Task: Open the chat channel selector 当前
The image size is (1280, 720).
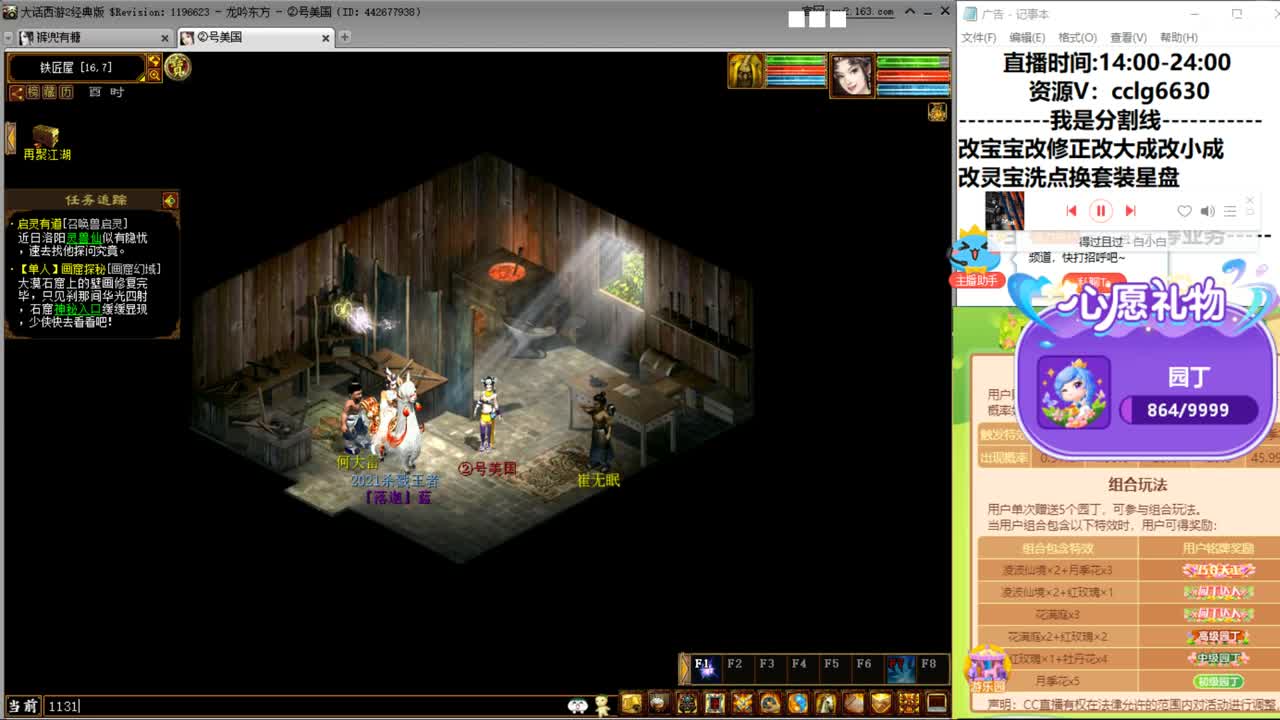Action: [23, 706]
